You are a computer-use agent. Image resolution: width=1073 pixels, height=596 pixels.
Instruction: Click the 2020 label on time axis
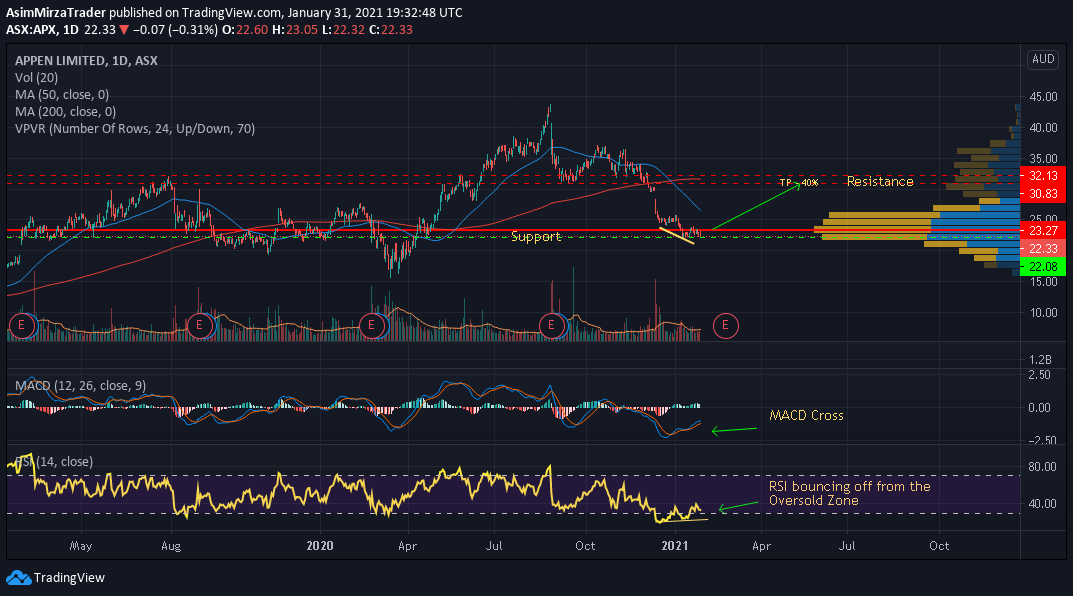(x=320, y=545)
